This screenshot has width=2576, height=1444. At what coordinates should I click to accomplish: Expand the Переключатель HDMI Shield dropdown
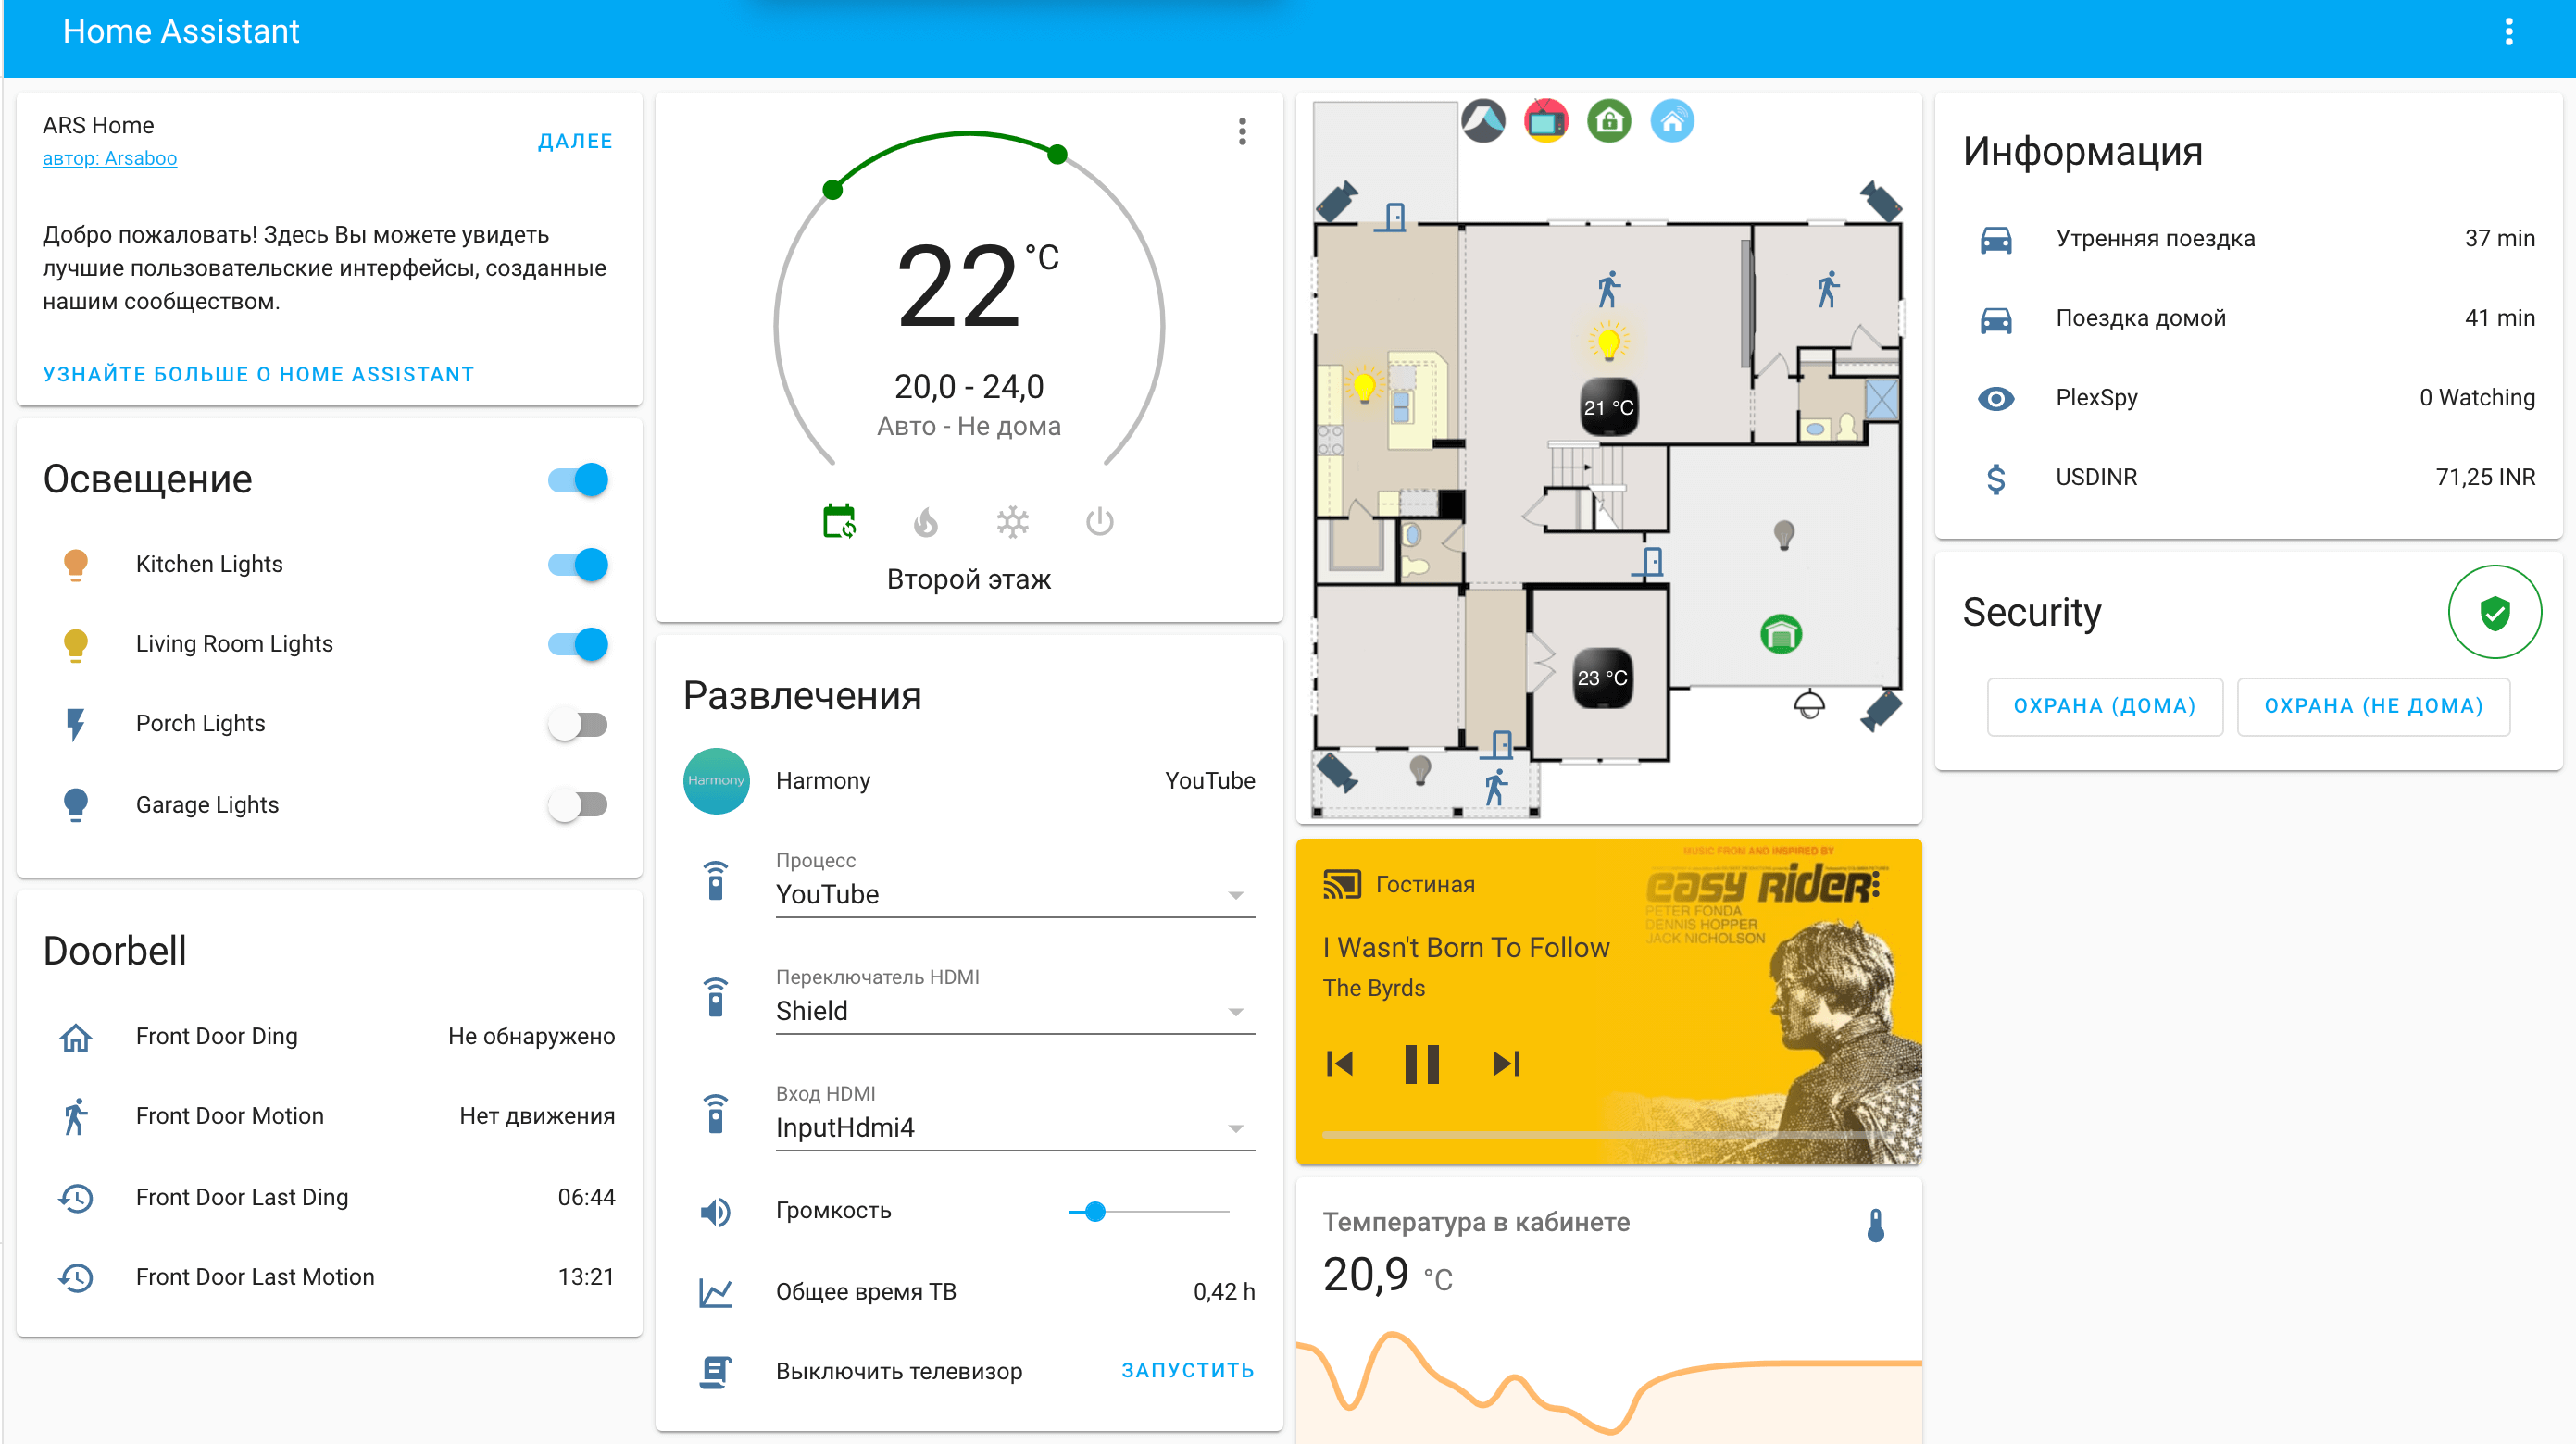tap(1239, 1011)
